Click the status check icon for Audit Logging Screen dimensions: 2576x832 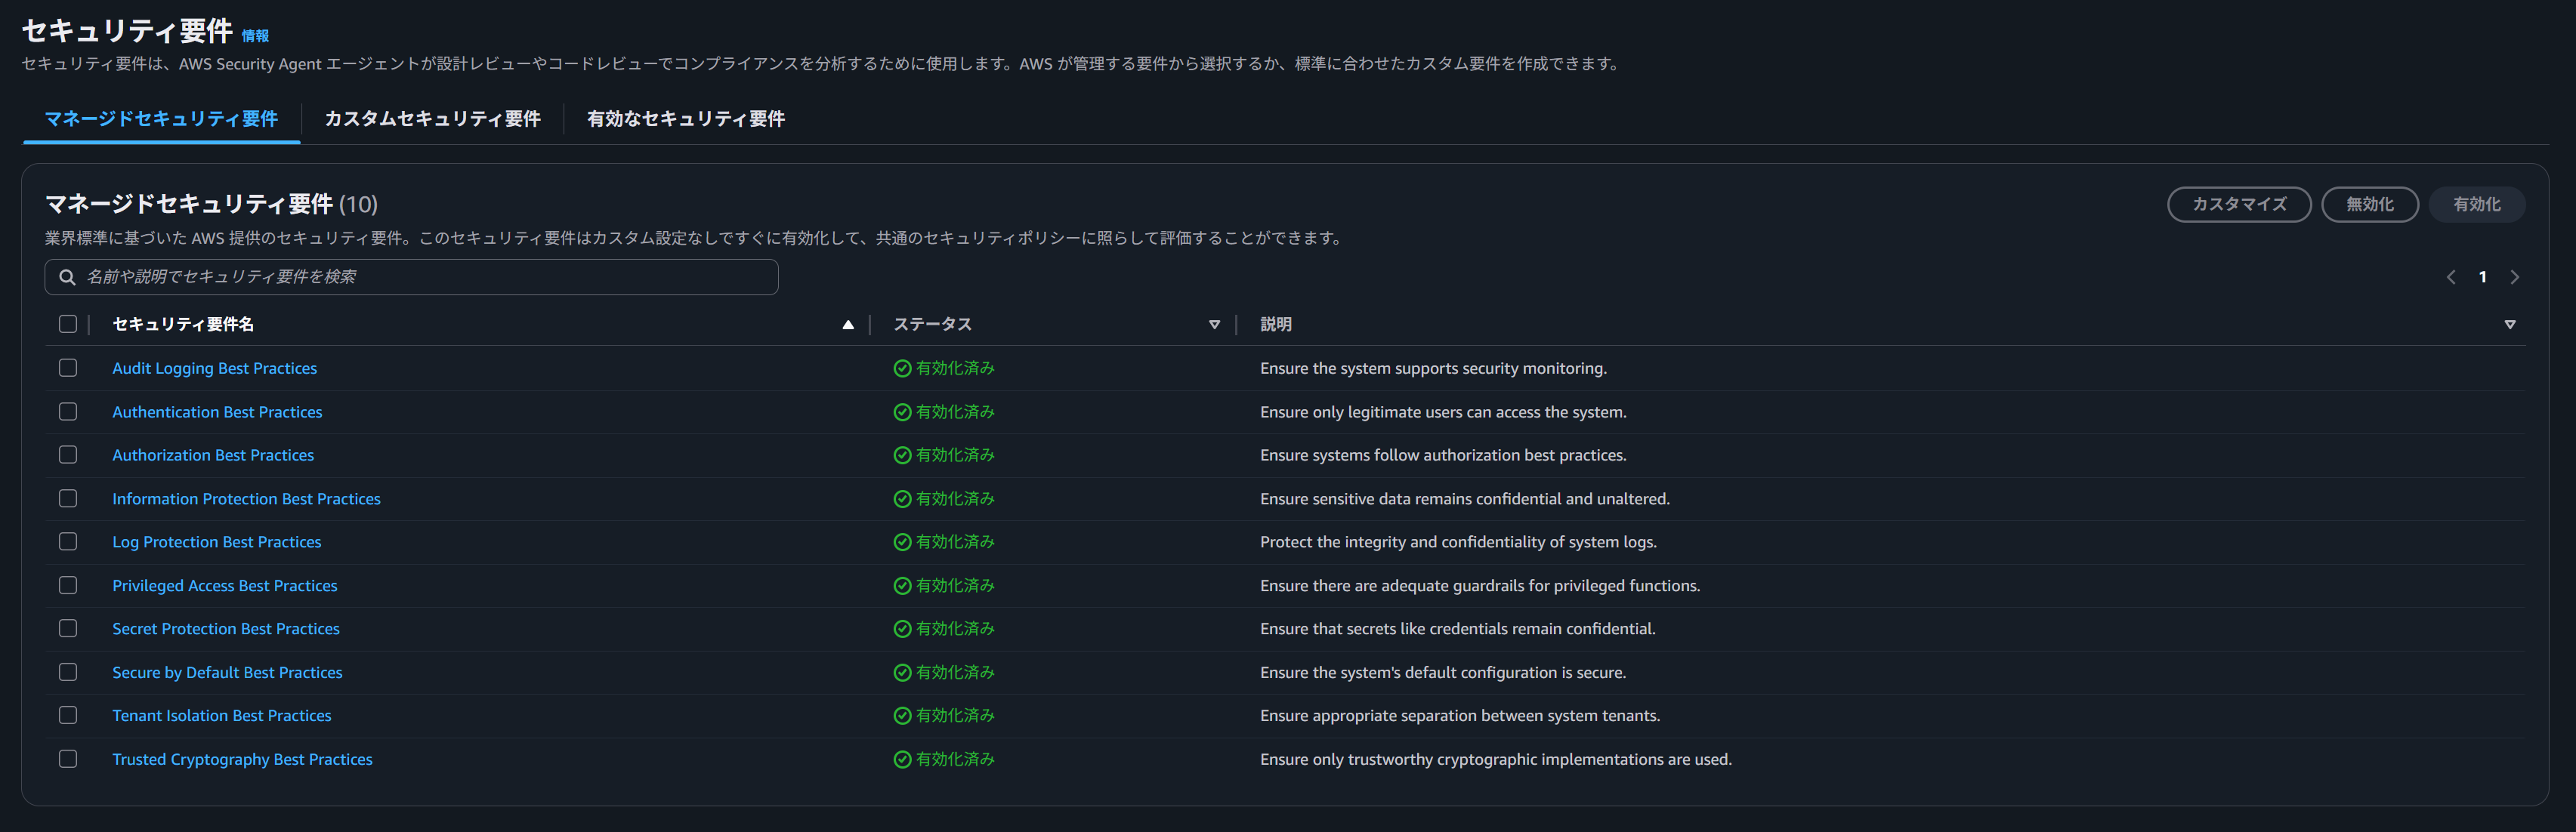pyautogui.click(x=901, y=368)
